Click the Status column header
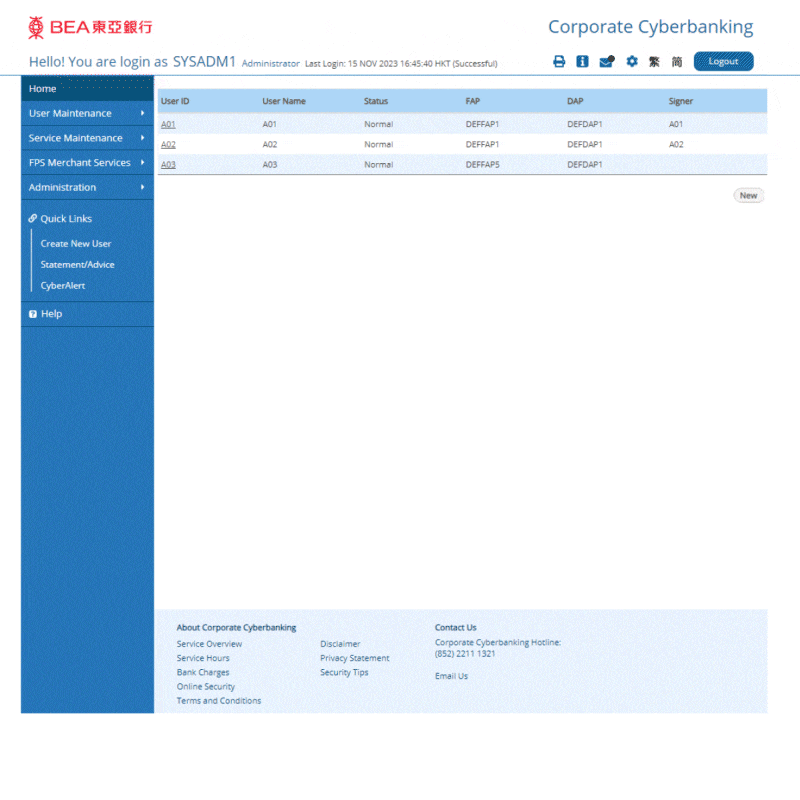 click(x=376, y=101)
